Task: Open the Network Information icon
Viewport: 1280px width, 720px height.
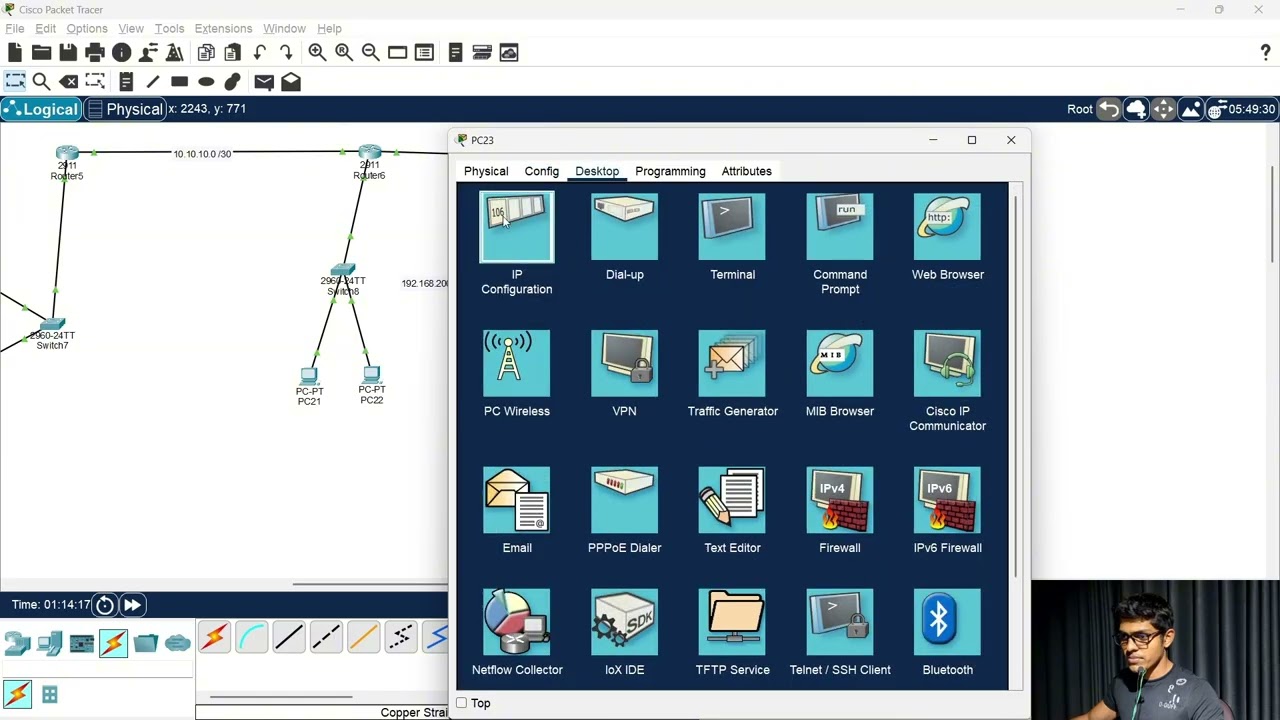Action: tap(122, 52)
